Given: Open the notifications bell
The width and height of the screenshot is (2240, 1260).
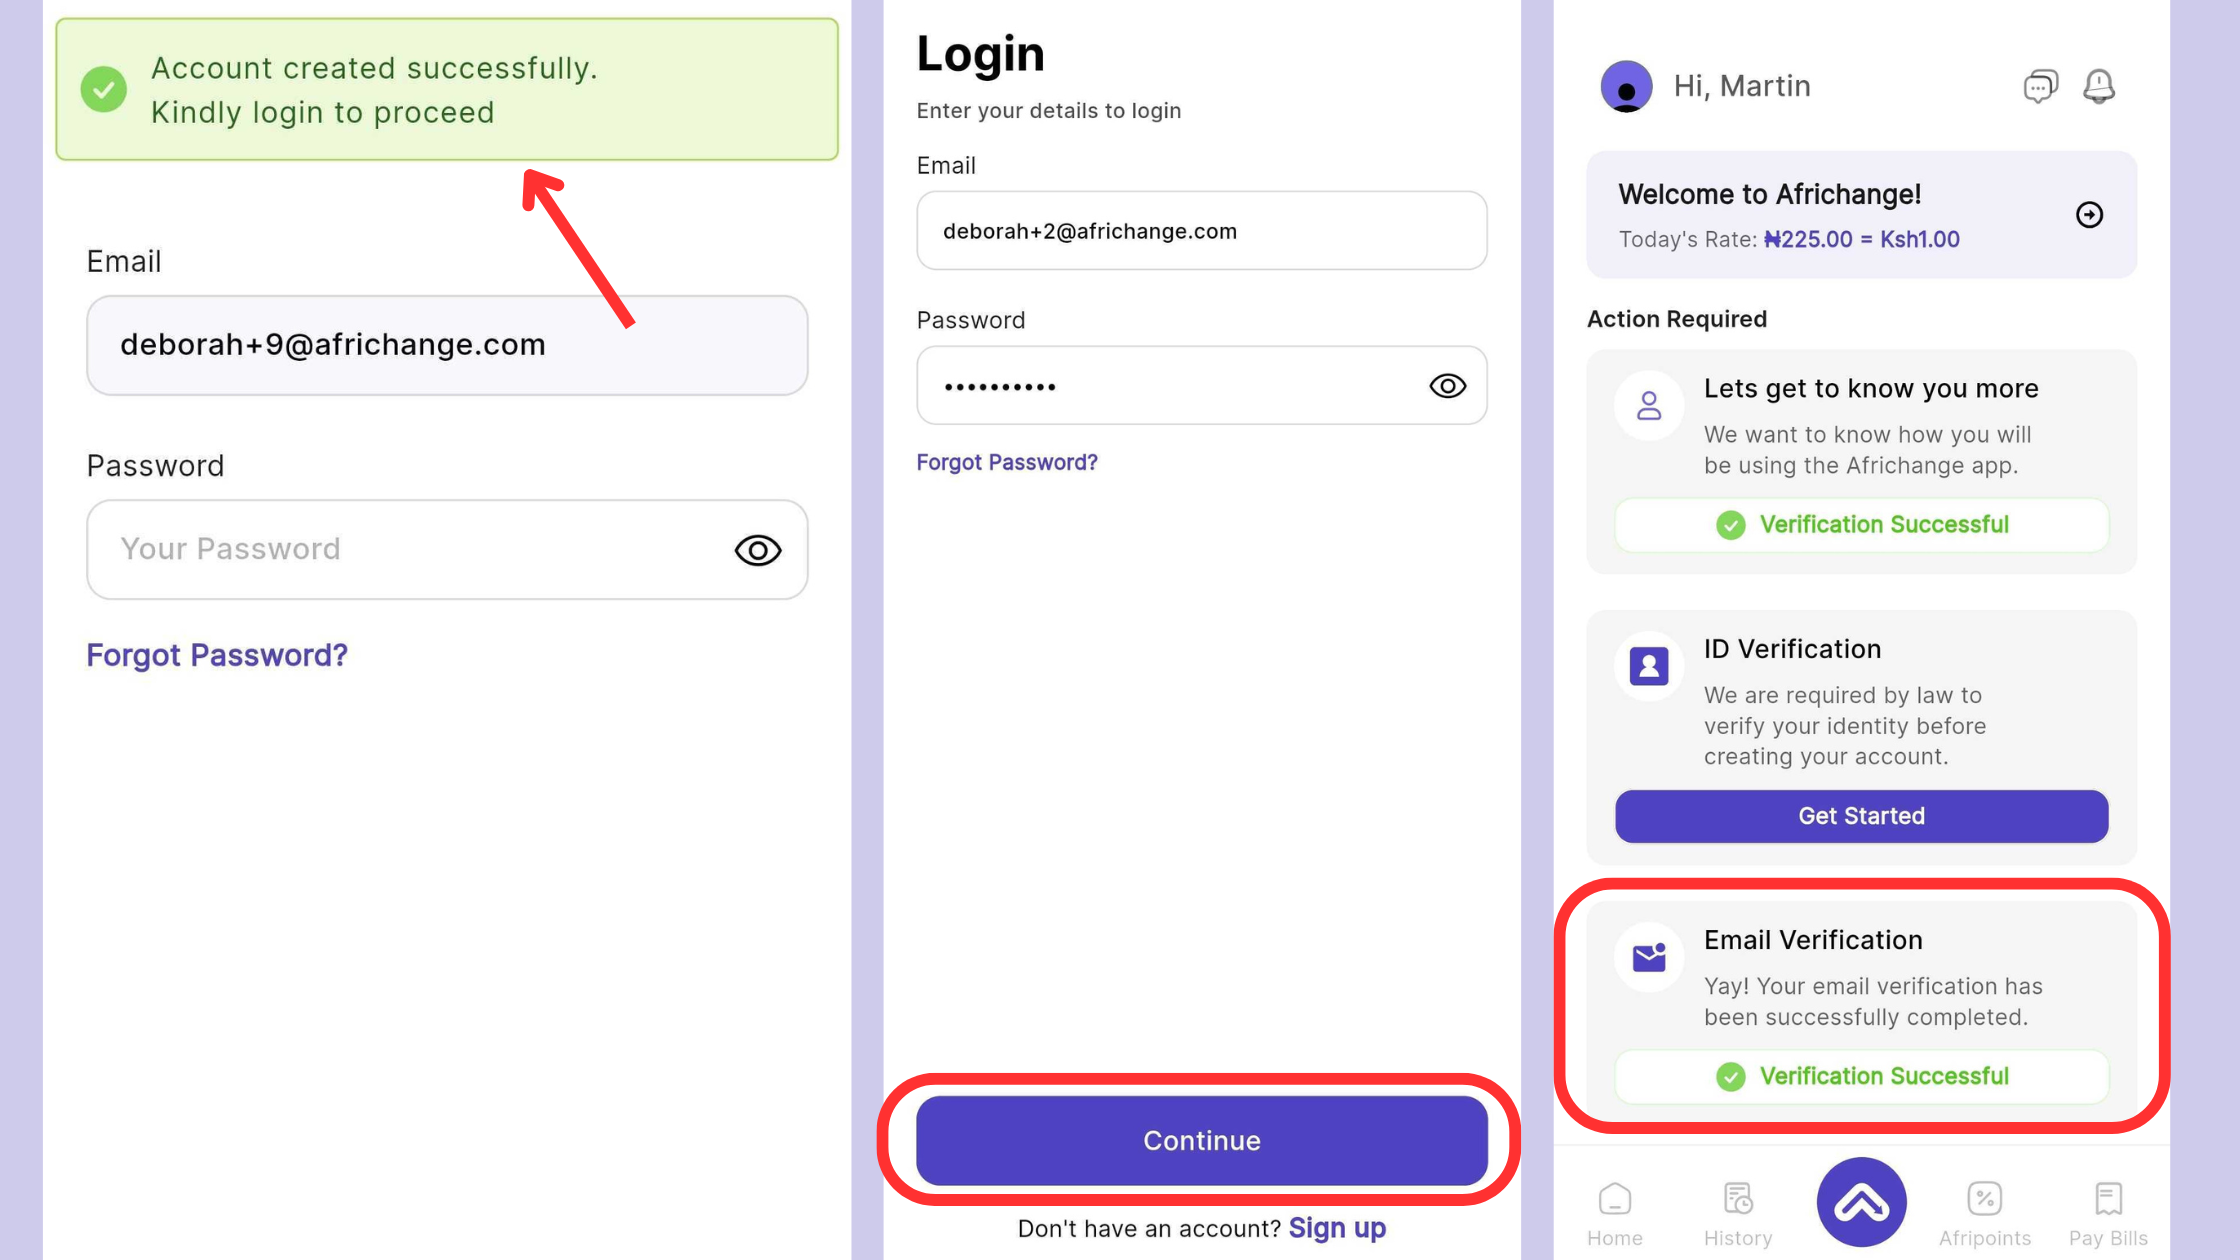Looking at the screenshot, I should (x=2099, y=86).
